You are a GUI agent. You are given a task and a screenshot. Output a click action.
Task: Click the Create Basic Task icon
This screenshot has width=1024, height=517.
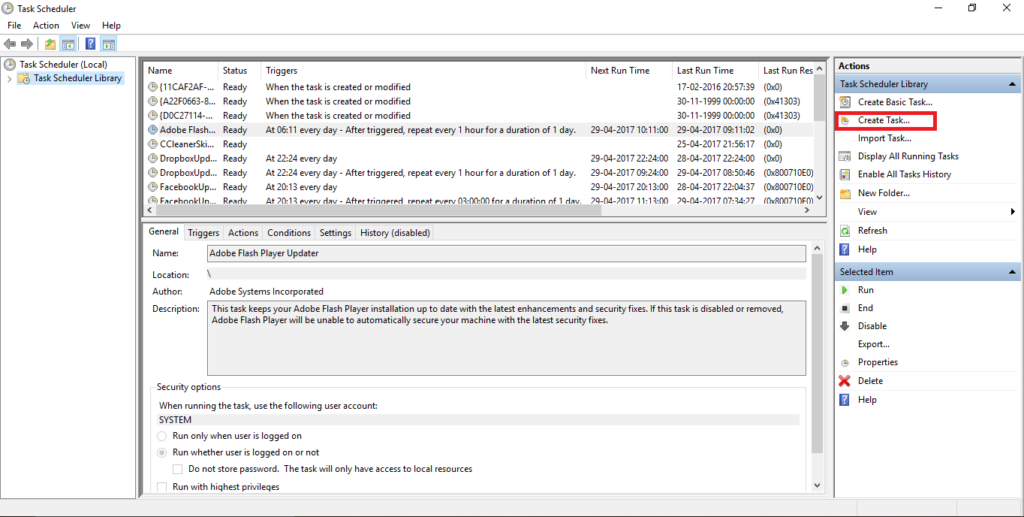(846, 102)
